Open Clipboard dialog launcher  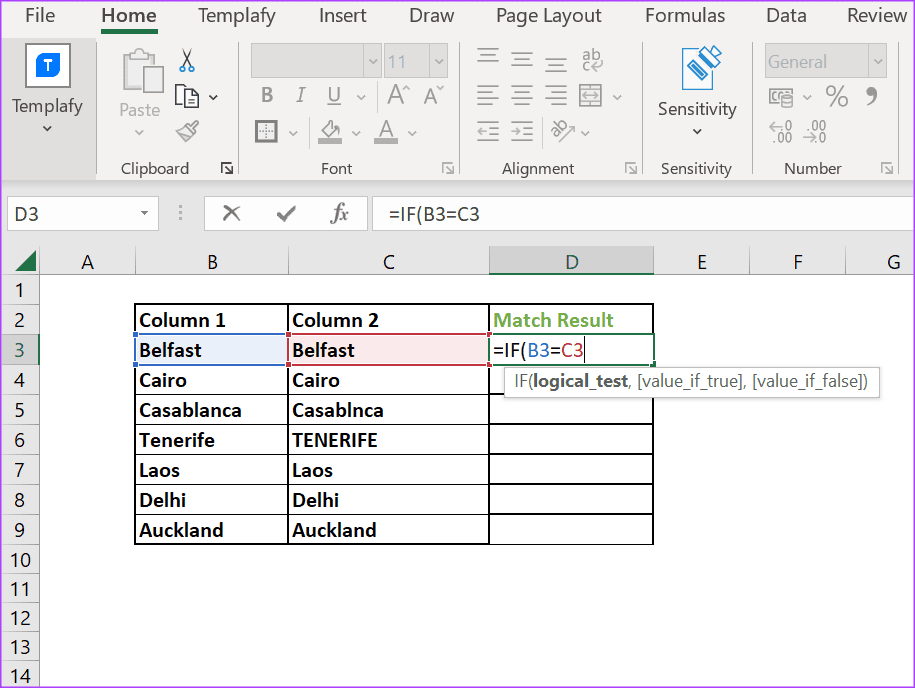(x=226, y=169)
